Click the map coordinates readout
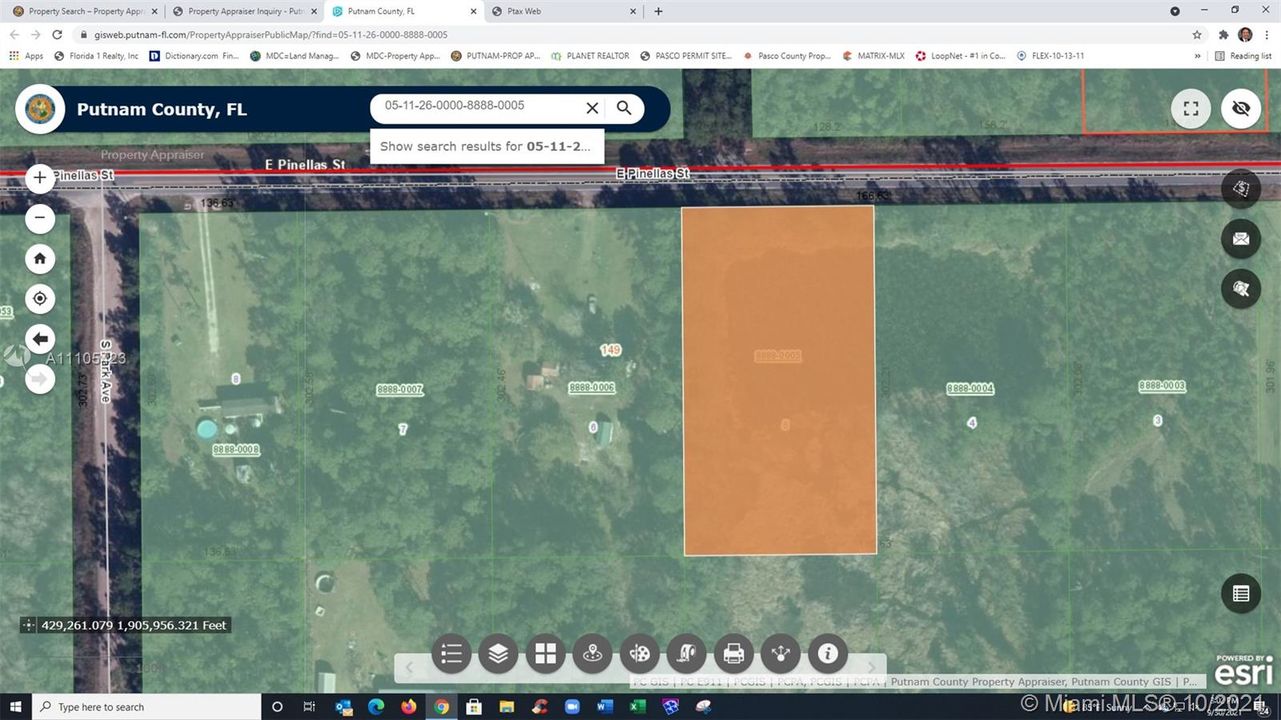Image resolution: width=1281 pixels, height=720 pixels. tap(134, 625)
